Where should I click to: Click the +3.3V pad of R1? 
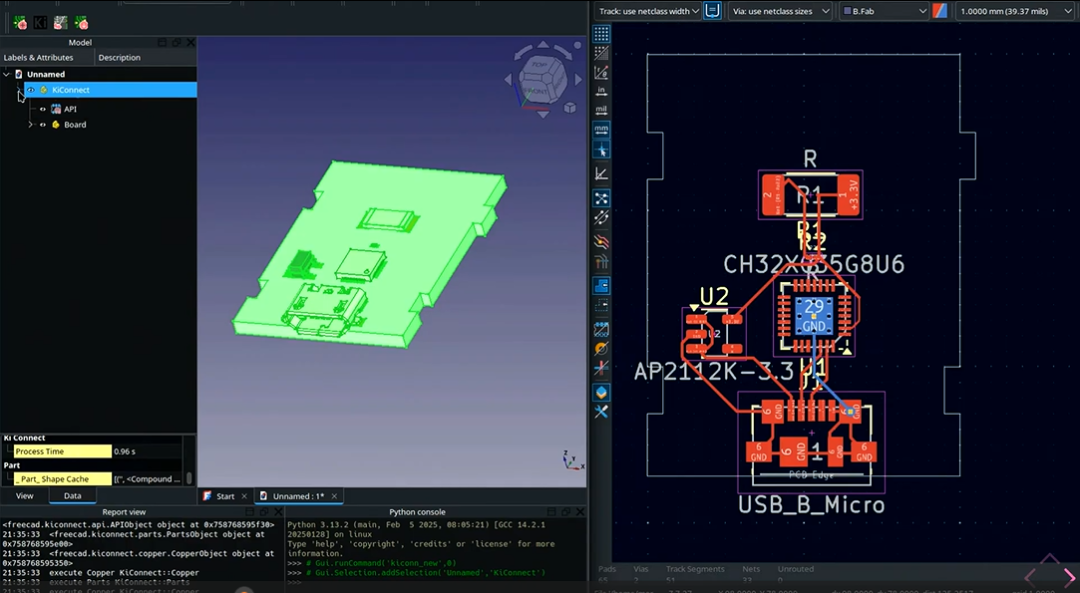(849, 195)
